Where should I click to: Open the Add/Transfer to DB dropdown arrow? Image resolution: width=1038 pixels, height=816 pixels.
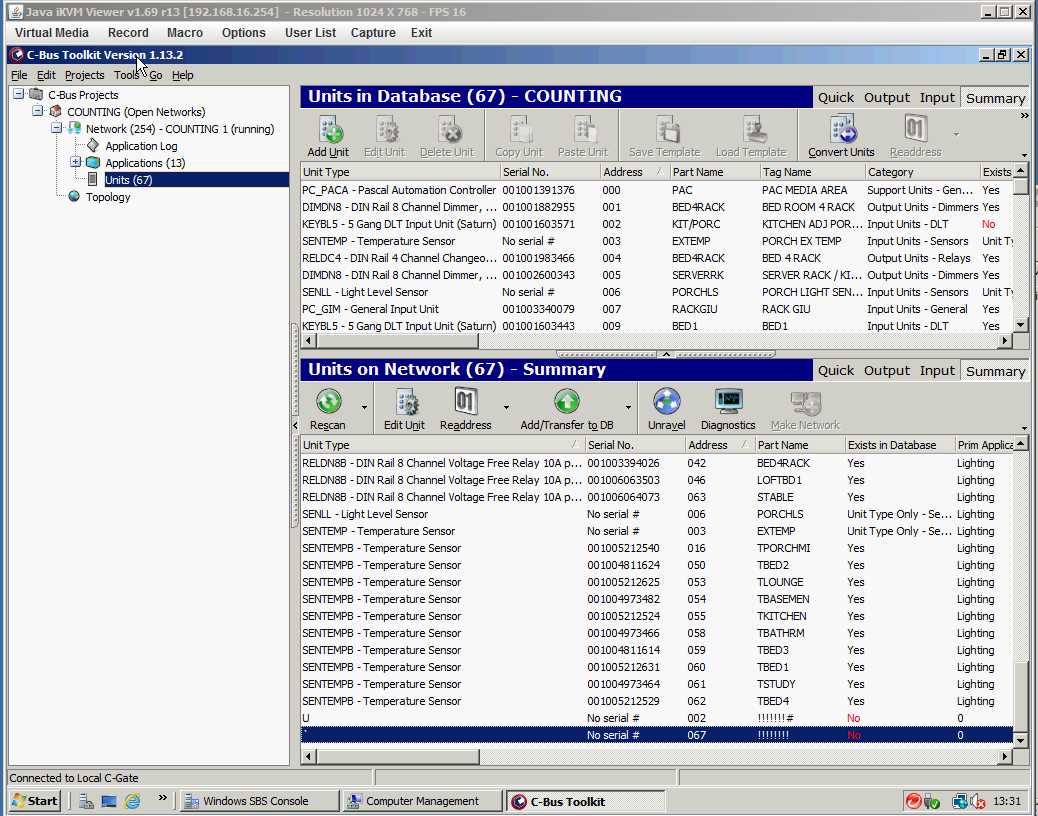click(x=628, y=407)
